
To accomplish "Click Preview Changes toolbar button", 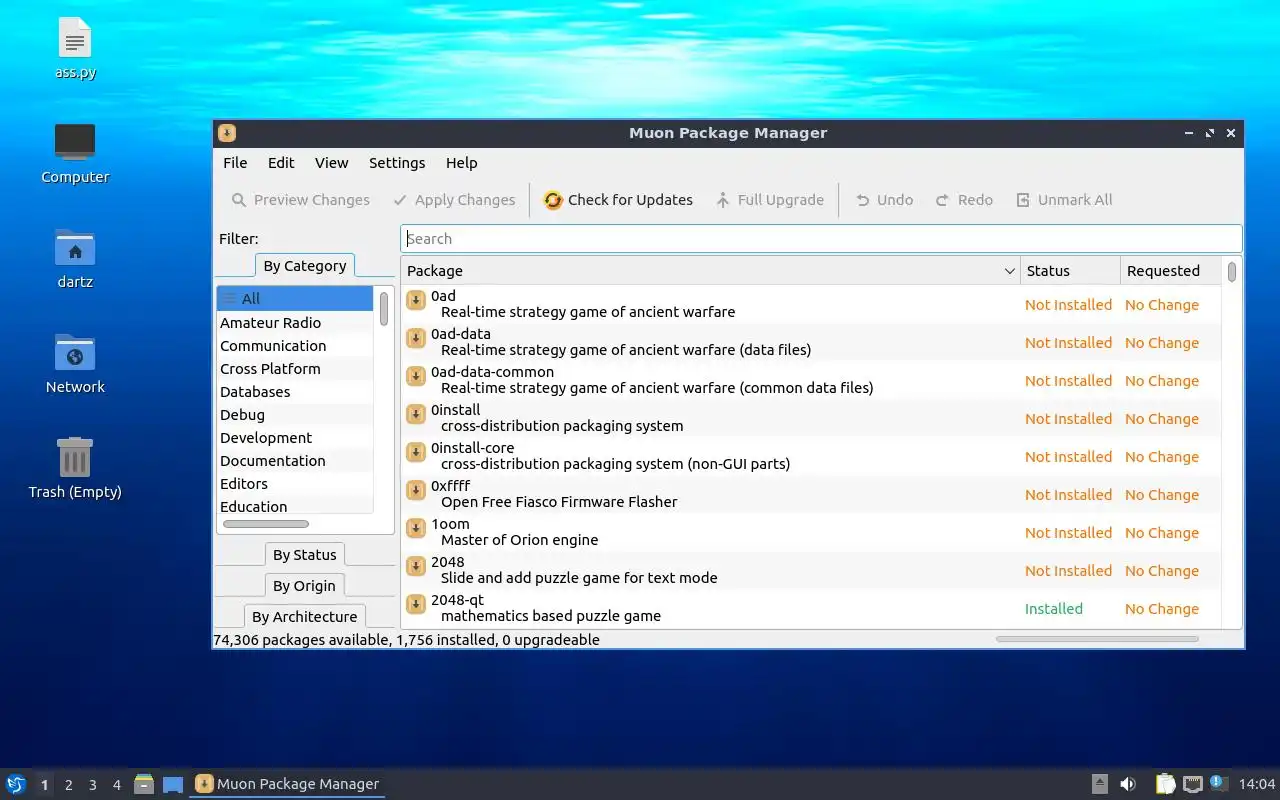I will tap(300, 200).
